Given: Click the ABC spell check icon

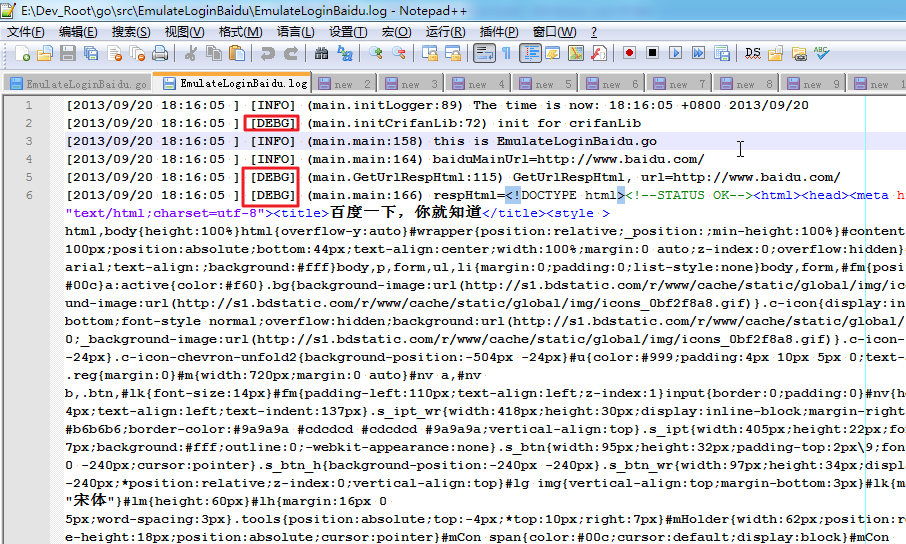Looking at the screenshot, I should tap(822, 54).
